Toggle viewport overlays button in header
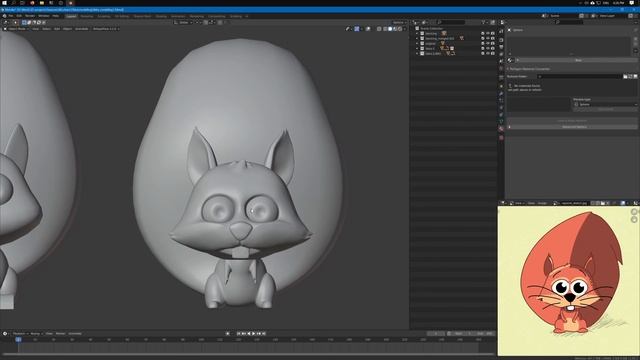Image resolution: width=640 pixels, height=360 pixels. click(368, 29)
